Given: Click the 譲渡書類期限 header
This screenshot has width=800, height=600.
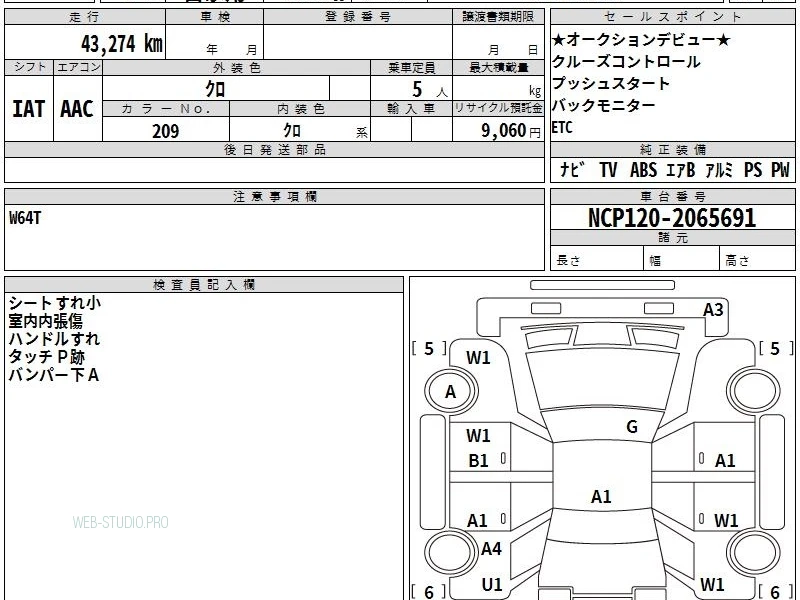Looking at the screenshot, I should click(498, 17).
